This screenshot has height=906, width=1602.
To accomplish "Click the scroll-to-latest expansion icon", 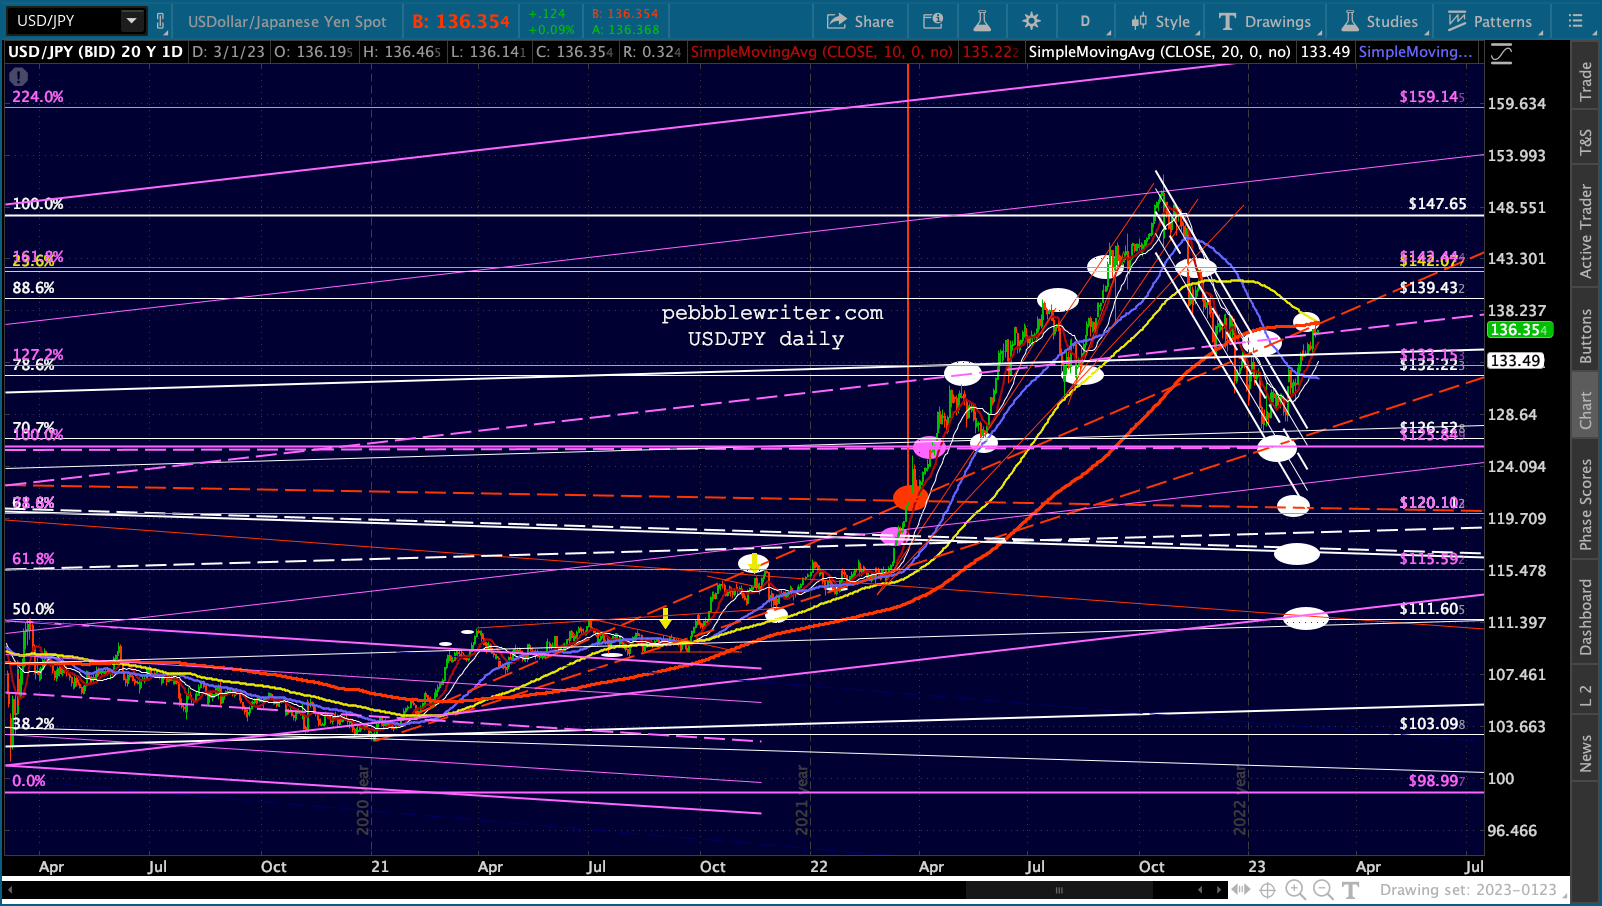I will 1241,890.
